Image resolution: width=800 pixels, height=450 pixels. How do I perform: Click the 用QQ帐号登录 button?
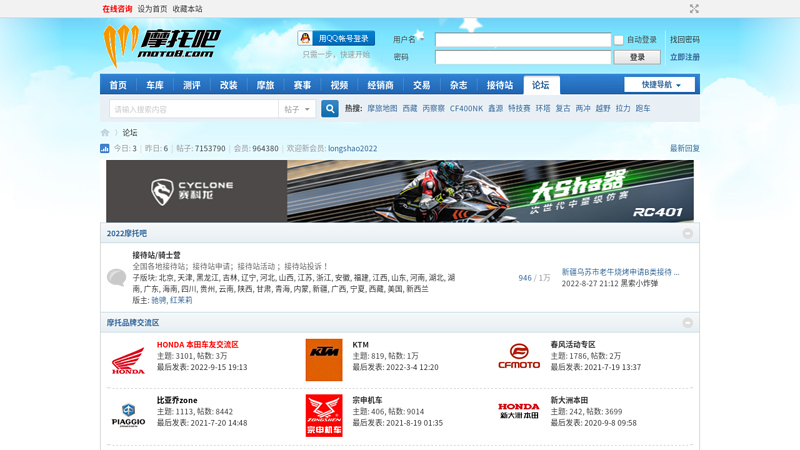point(337,38)
